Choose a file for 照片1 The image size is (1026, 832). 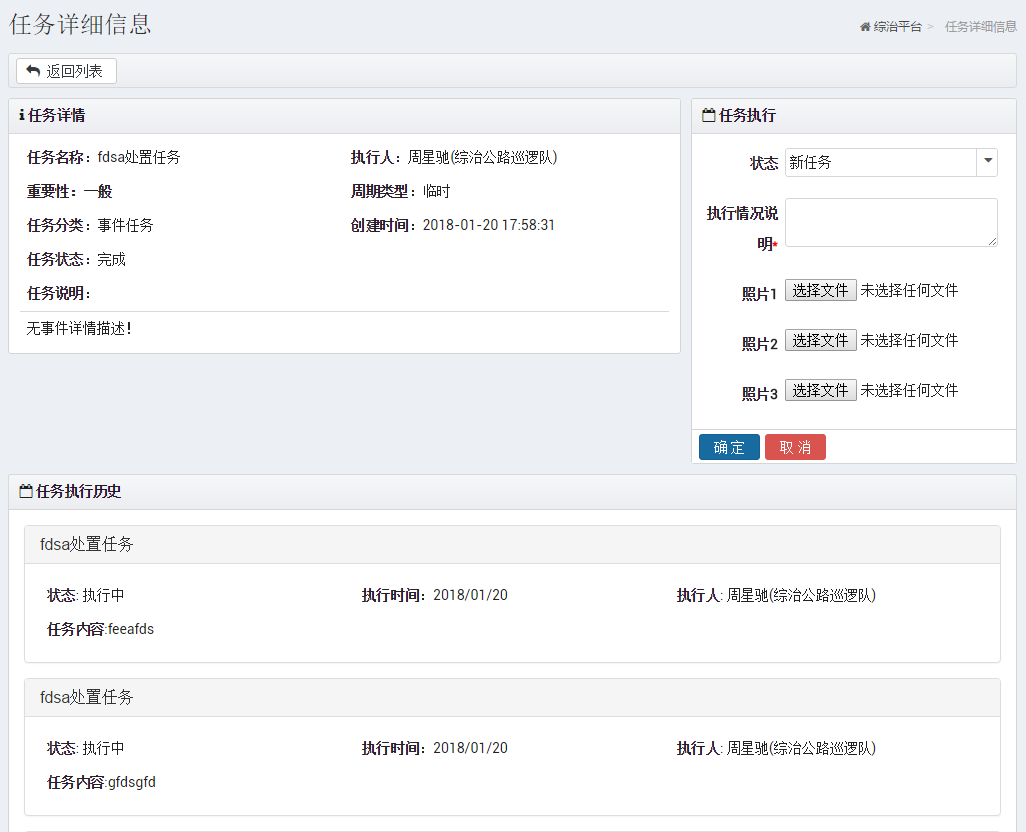pos(820,290)
